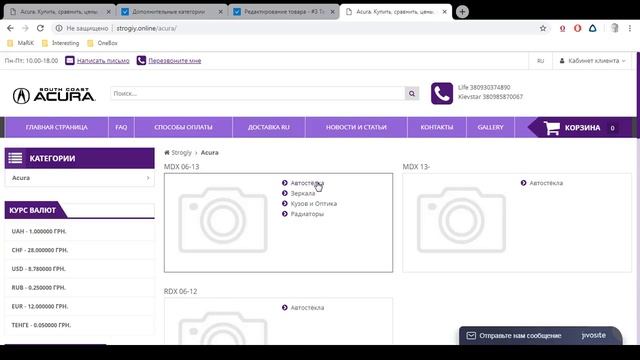This screenshot has width=640, height=360.
Task: Open Кузов и Оптика link
Action: tap(313, 203)
